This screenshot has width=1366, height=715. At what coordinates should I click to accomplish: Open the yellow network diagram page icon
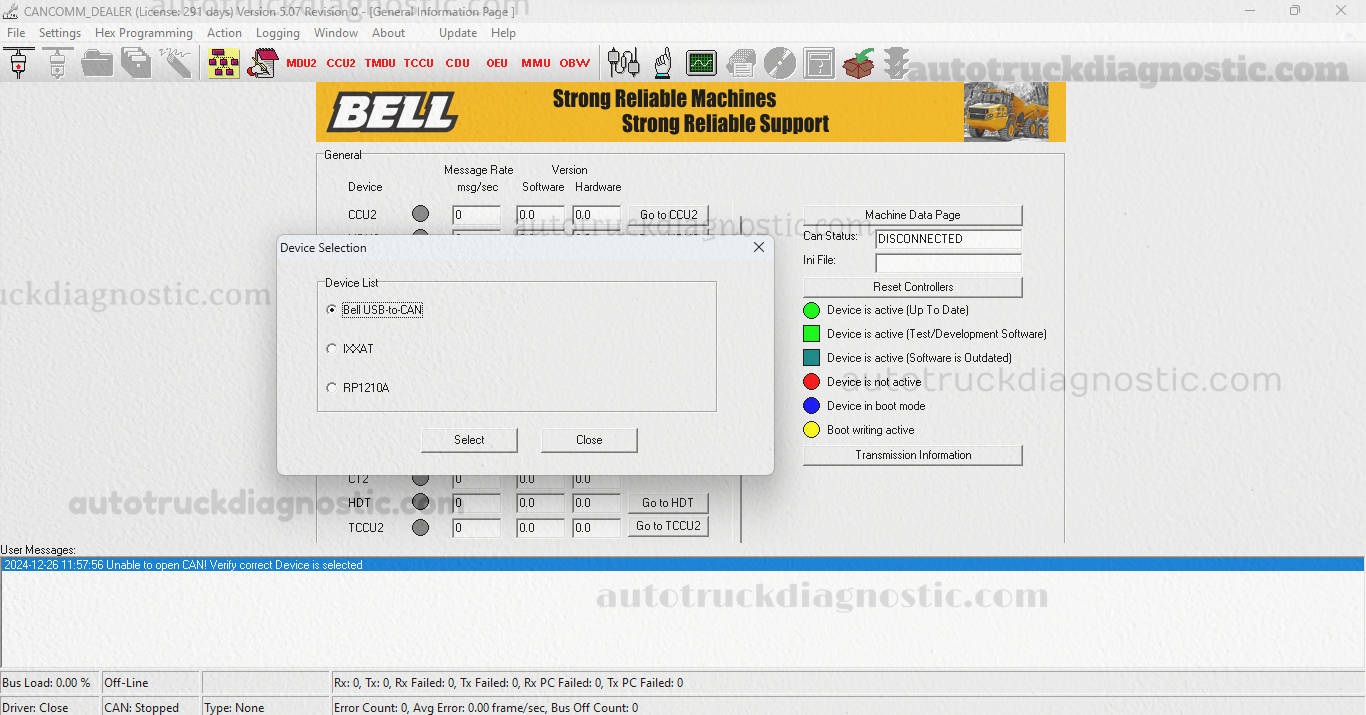coord(223,63)
